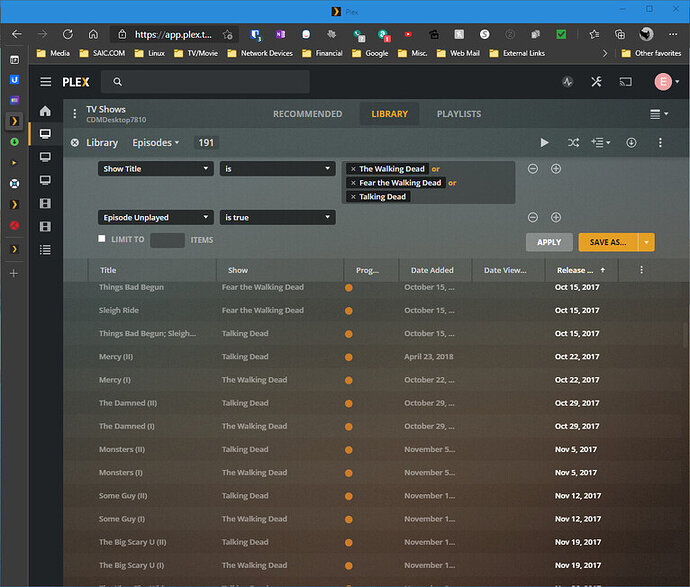Remove the Episode Unplayed filter row
The width and height of the screenshot is (690, 587).
click(533, 217)
